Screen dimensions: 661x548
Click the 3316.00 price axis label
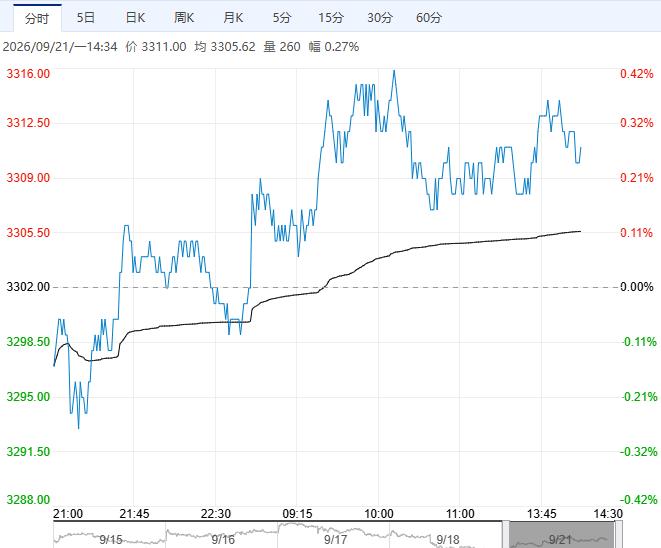click(28, 74)
